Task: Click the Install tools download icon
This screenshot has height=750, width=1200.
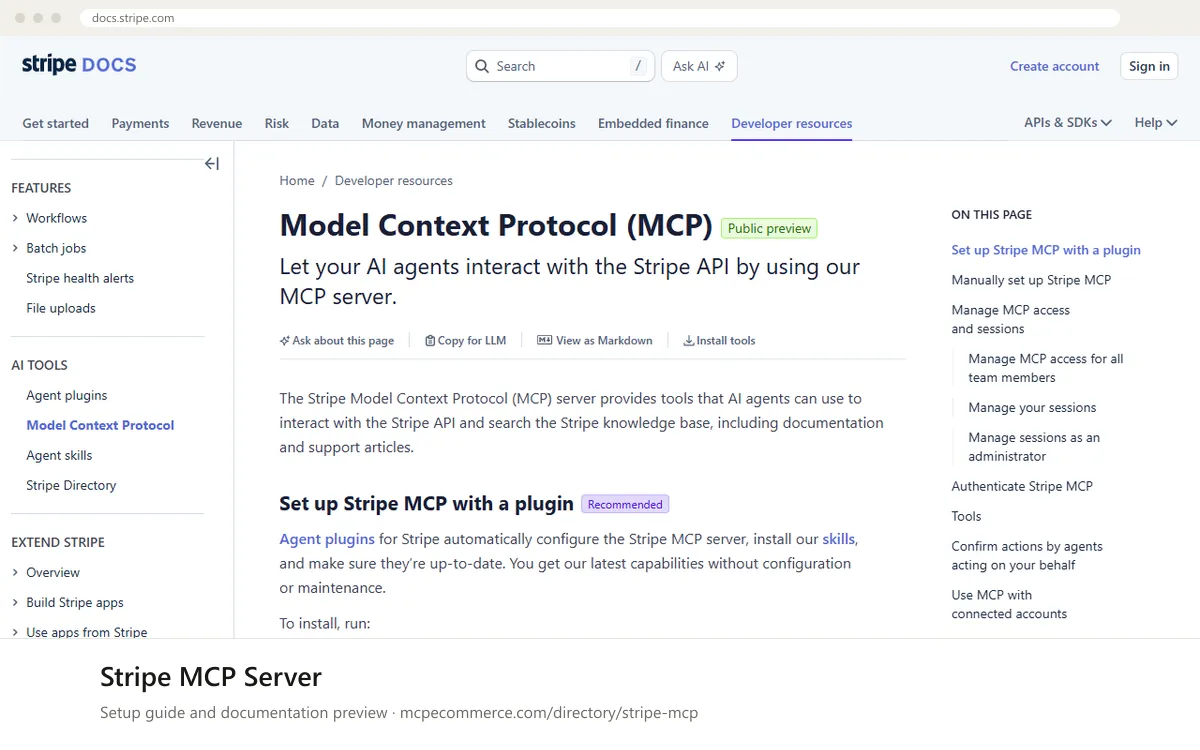Action: [689, 341]
